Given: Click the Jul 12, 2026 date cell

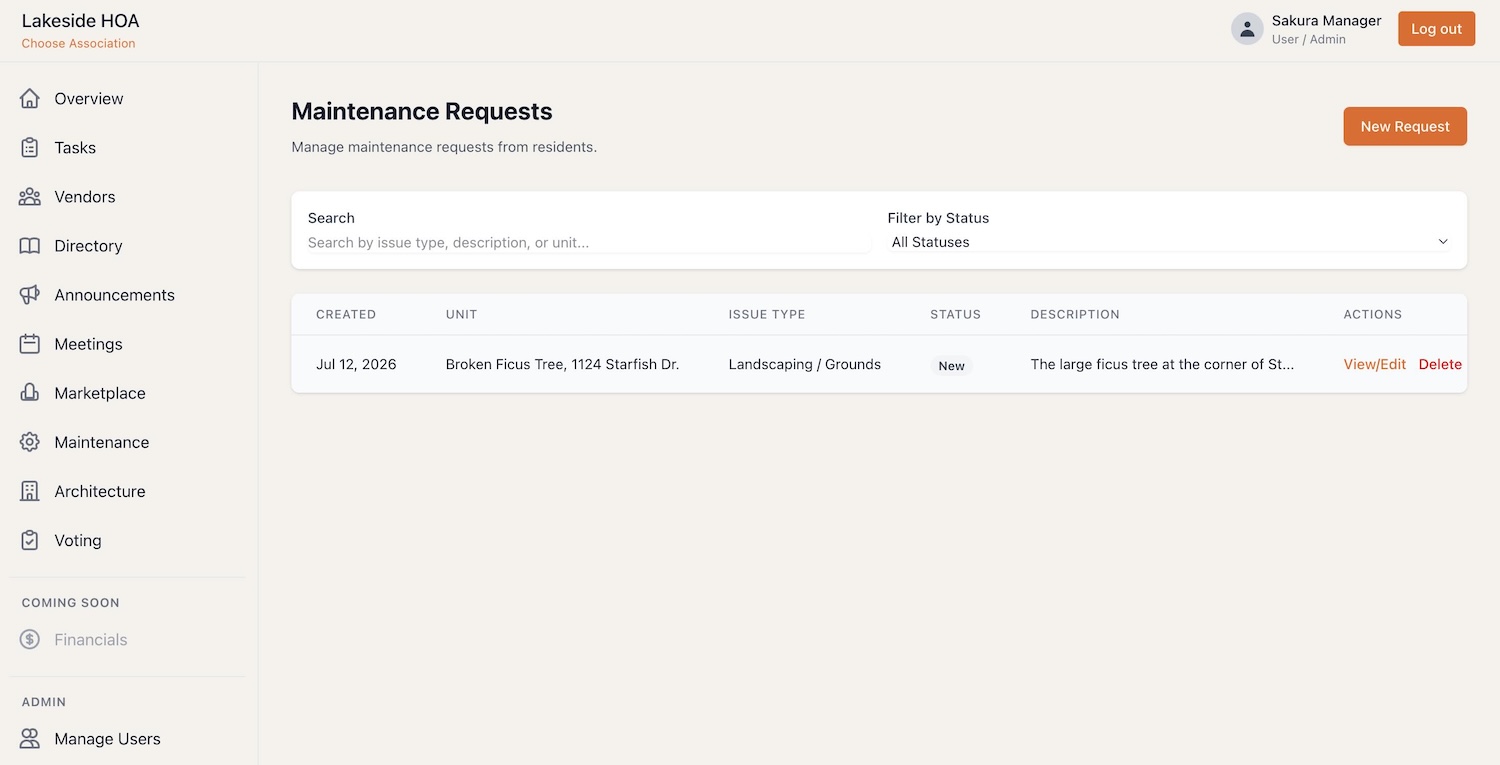Looking at the screenshot, I should point(356,364).
